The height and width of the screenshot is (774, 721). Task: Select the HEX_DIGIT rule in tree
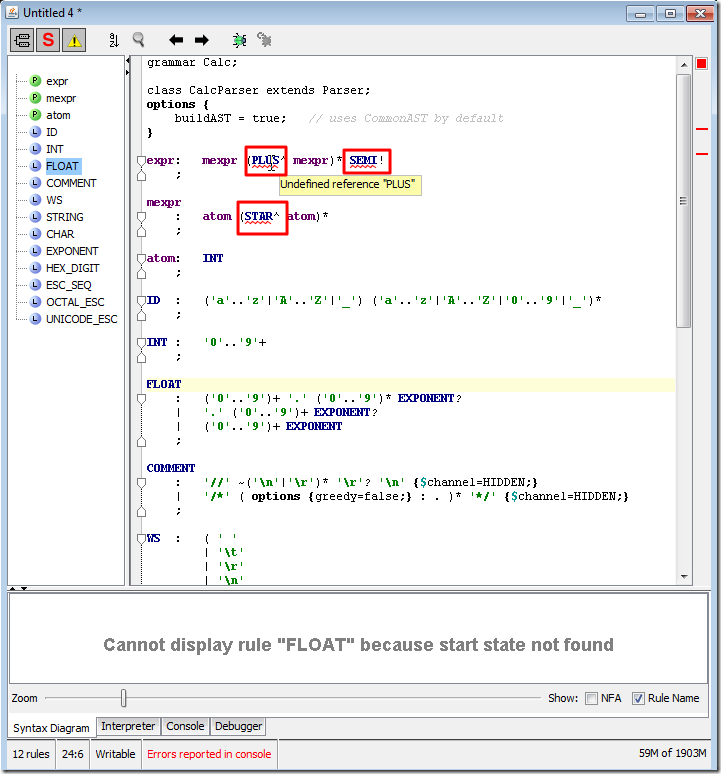[73, 268]
